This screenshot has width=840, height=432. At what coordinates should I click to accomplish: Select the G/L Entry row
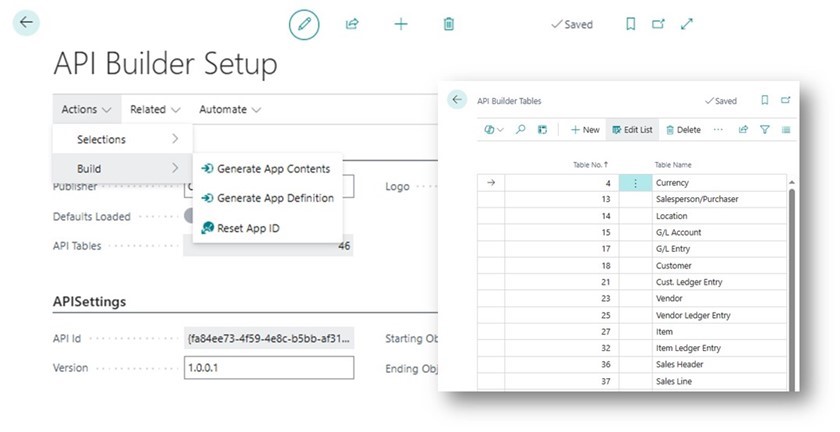[632, 249]
